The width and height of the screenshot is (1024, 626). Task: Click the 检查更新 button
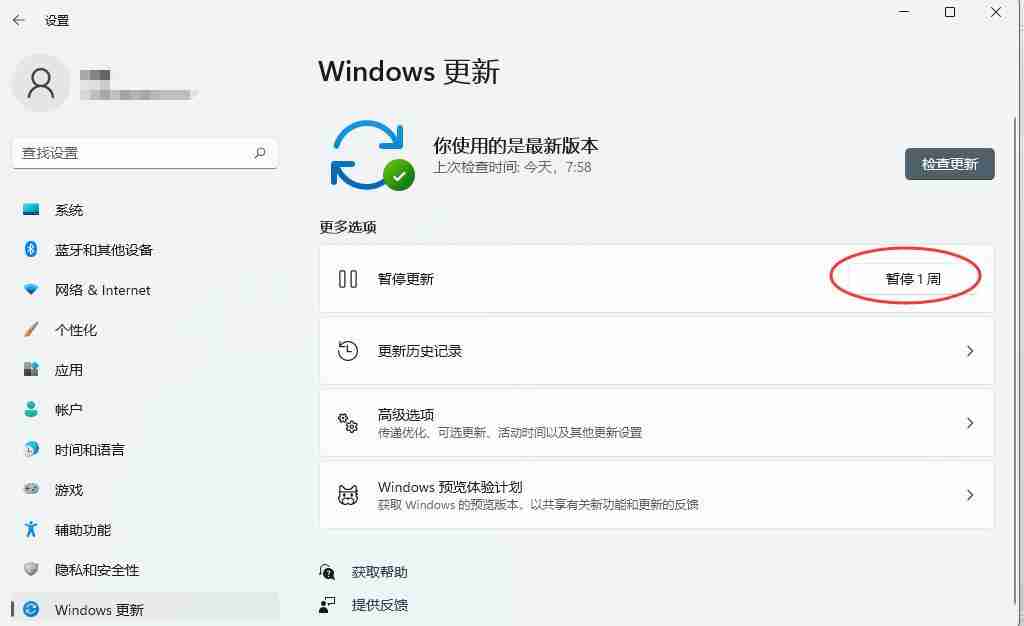948,164
